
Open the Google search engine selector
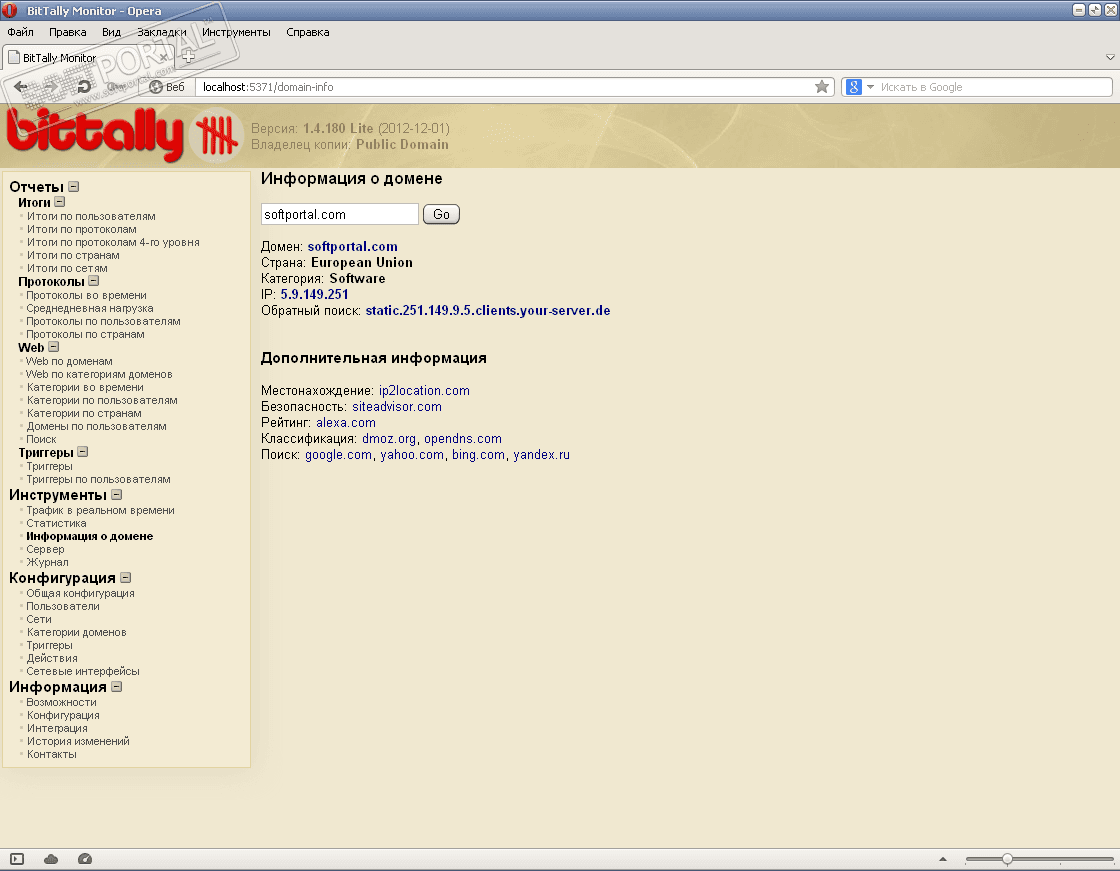point(860,87)
